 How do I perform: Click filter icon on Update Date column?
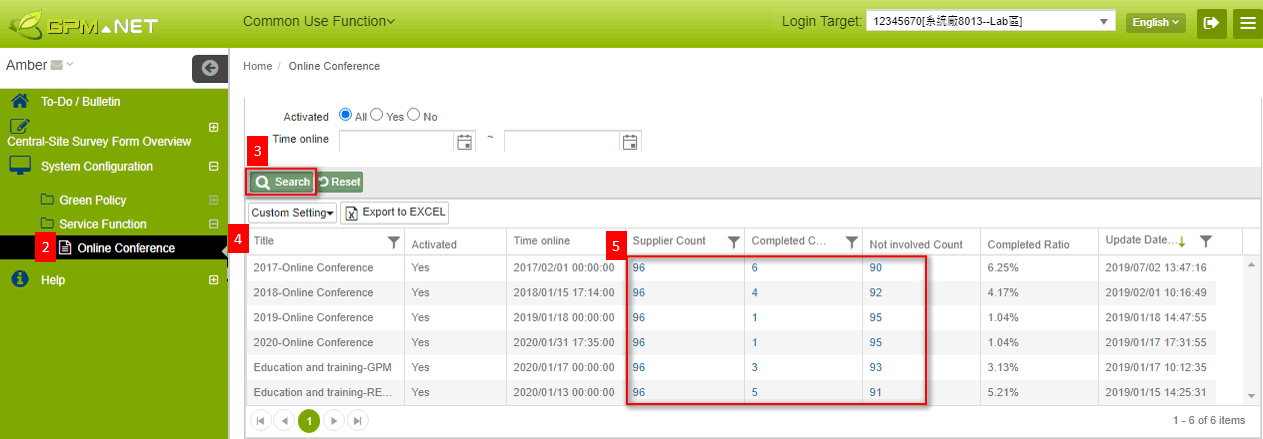1206,241
